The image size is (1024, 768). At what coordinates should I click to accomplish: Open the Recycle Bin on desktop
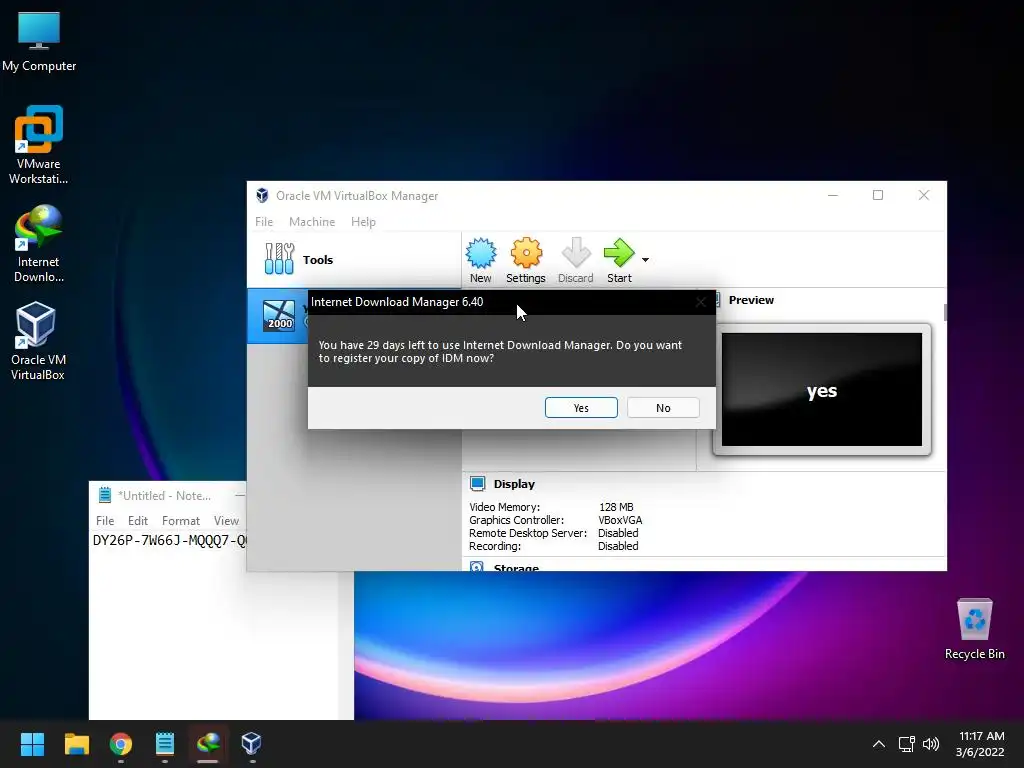click(x=974, y=628)
